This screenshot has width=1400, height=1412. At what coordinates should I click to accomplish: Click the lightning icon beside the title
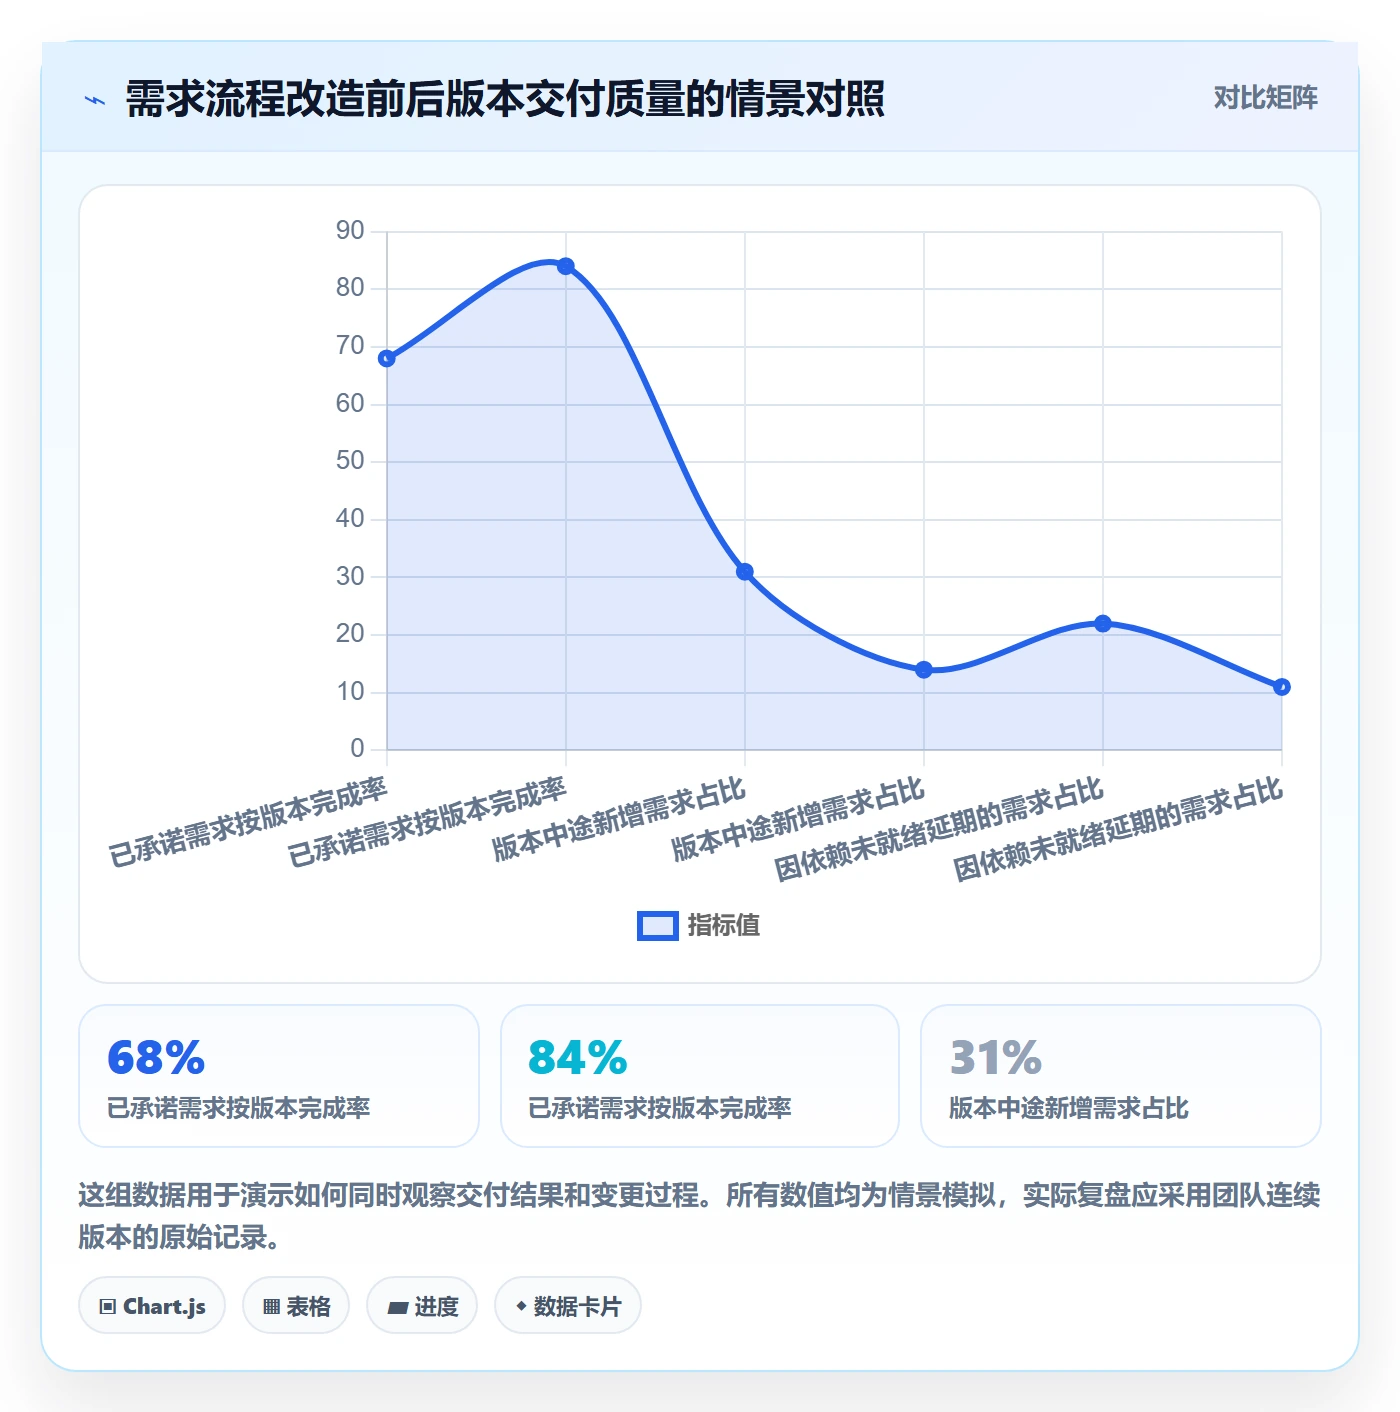[x=95, y=100]
